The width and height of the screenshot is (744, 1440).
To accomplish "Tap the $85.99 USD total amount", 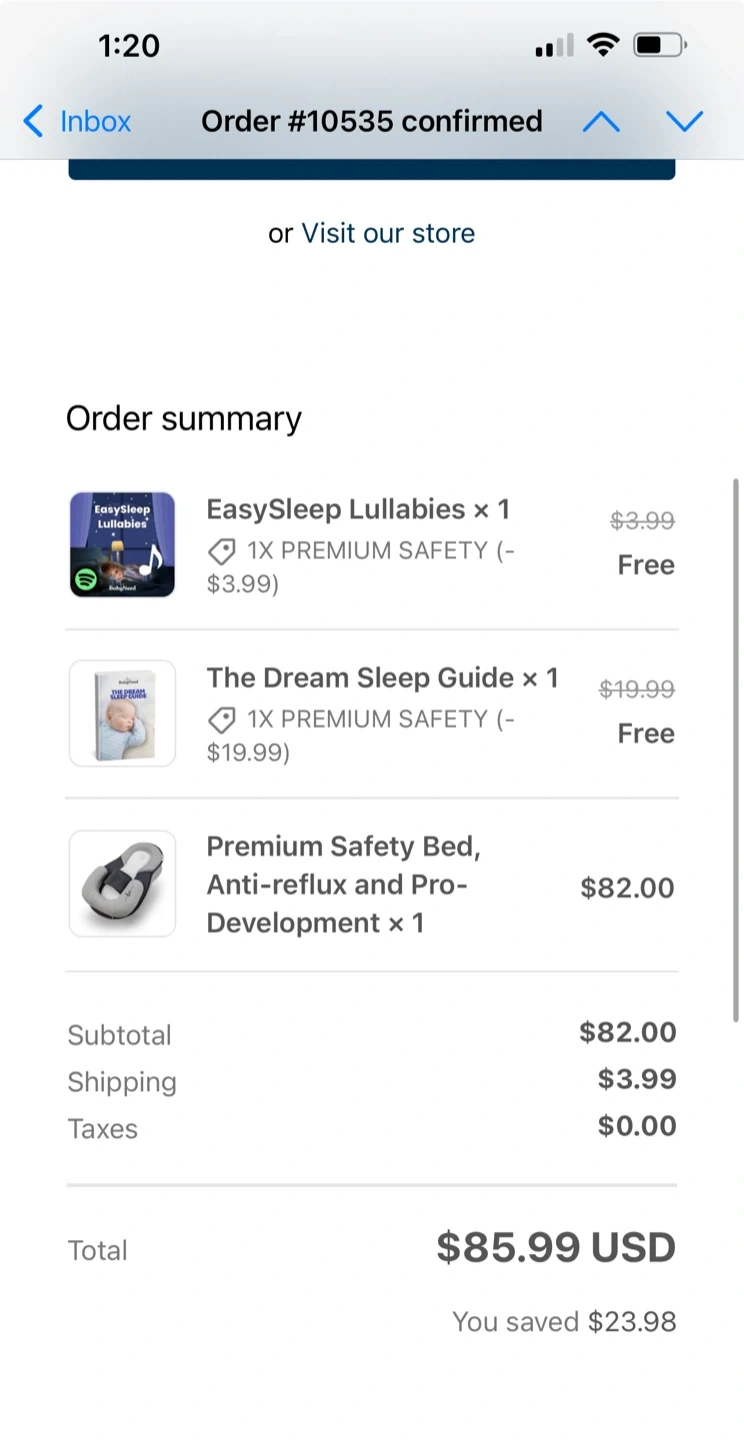I will pyautogui.click(x=556, y=1248).
